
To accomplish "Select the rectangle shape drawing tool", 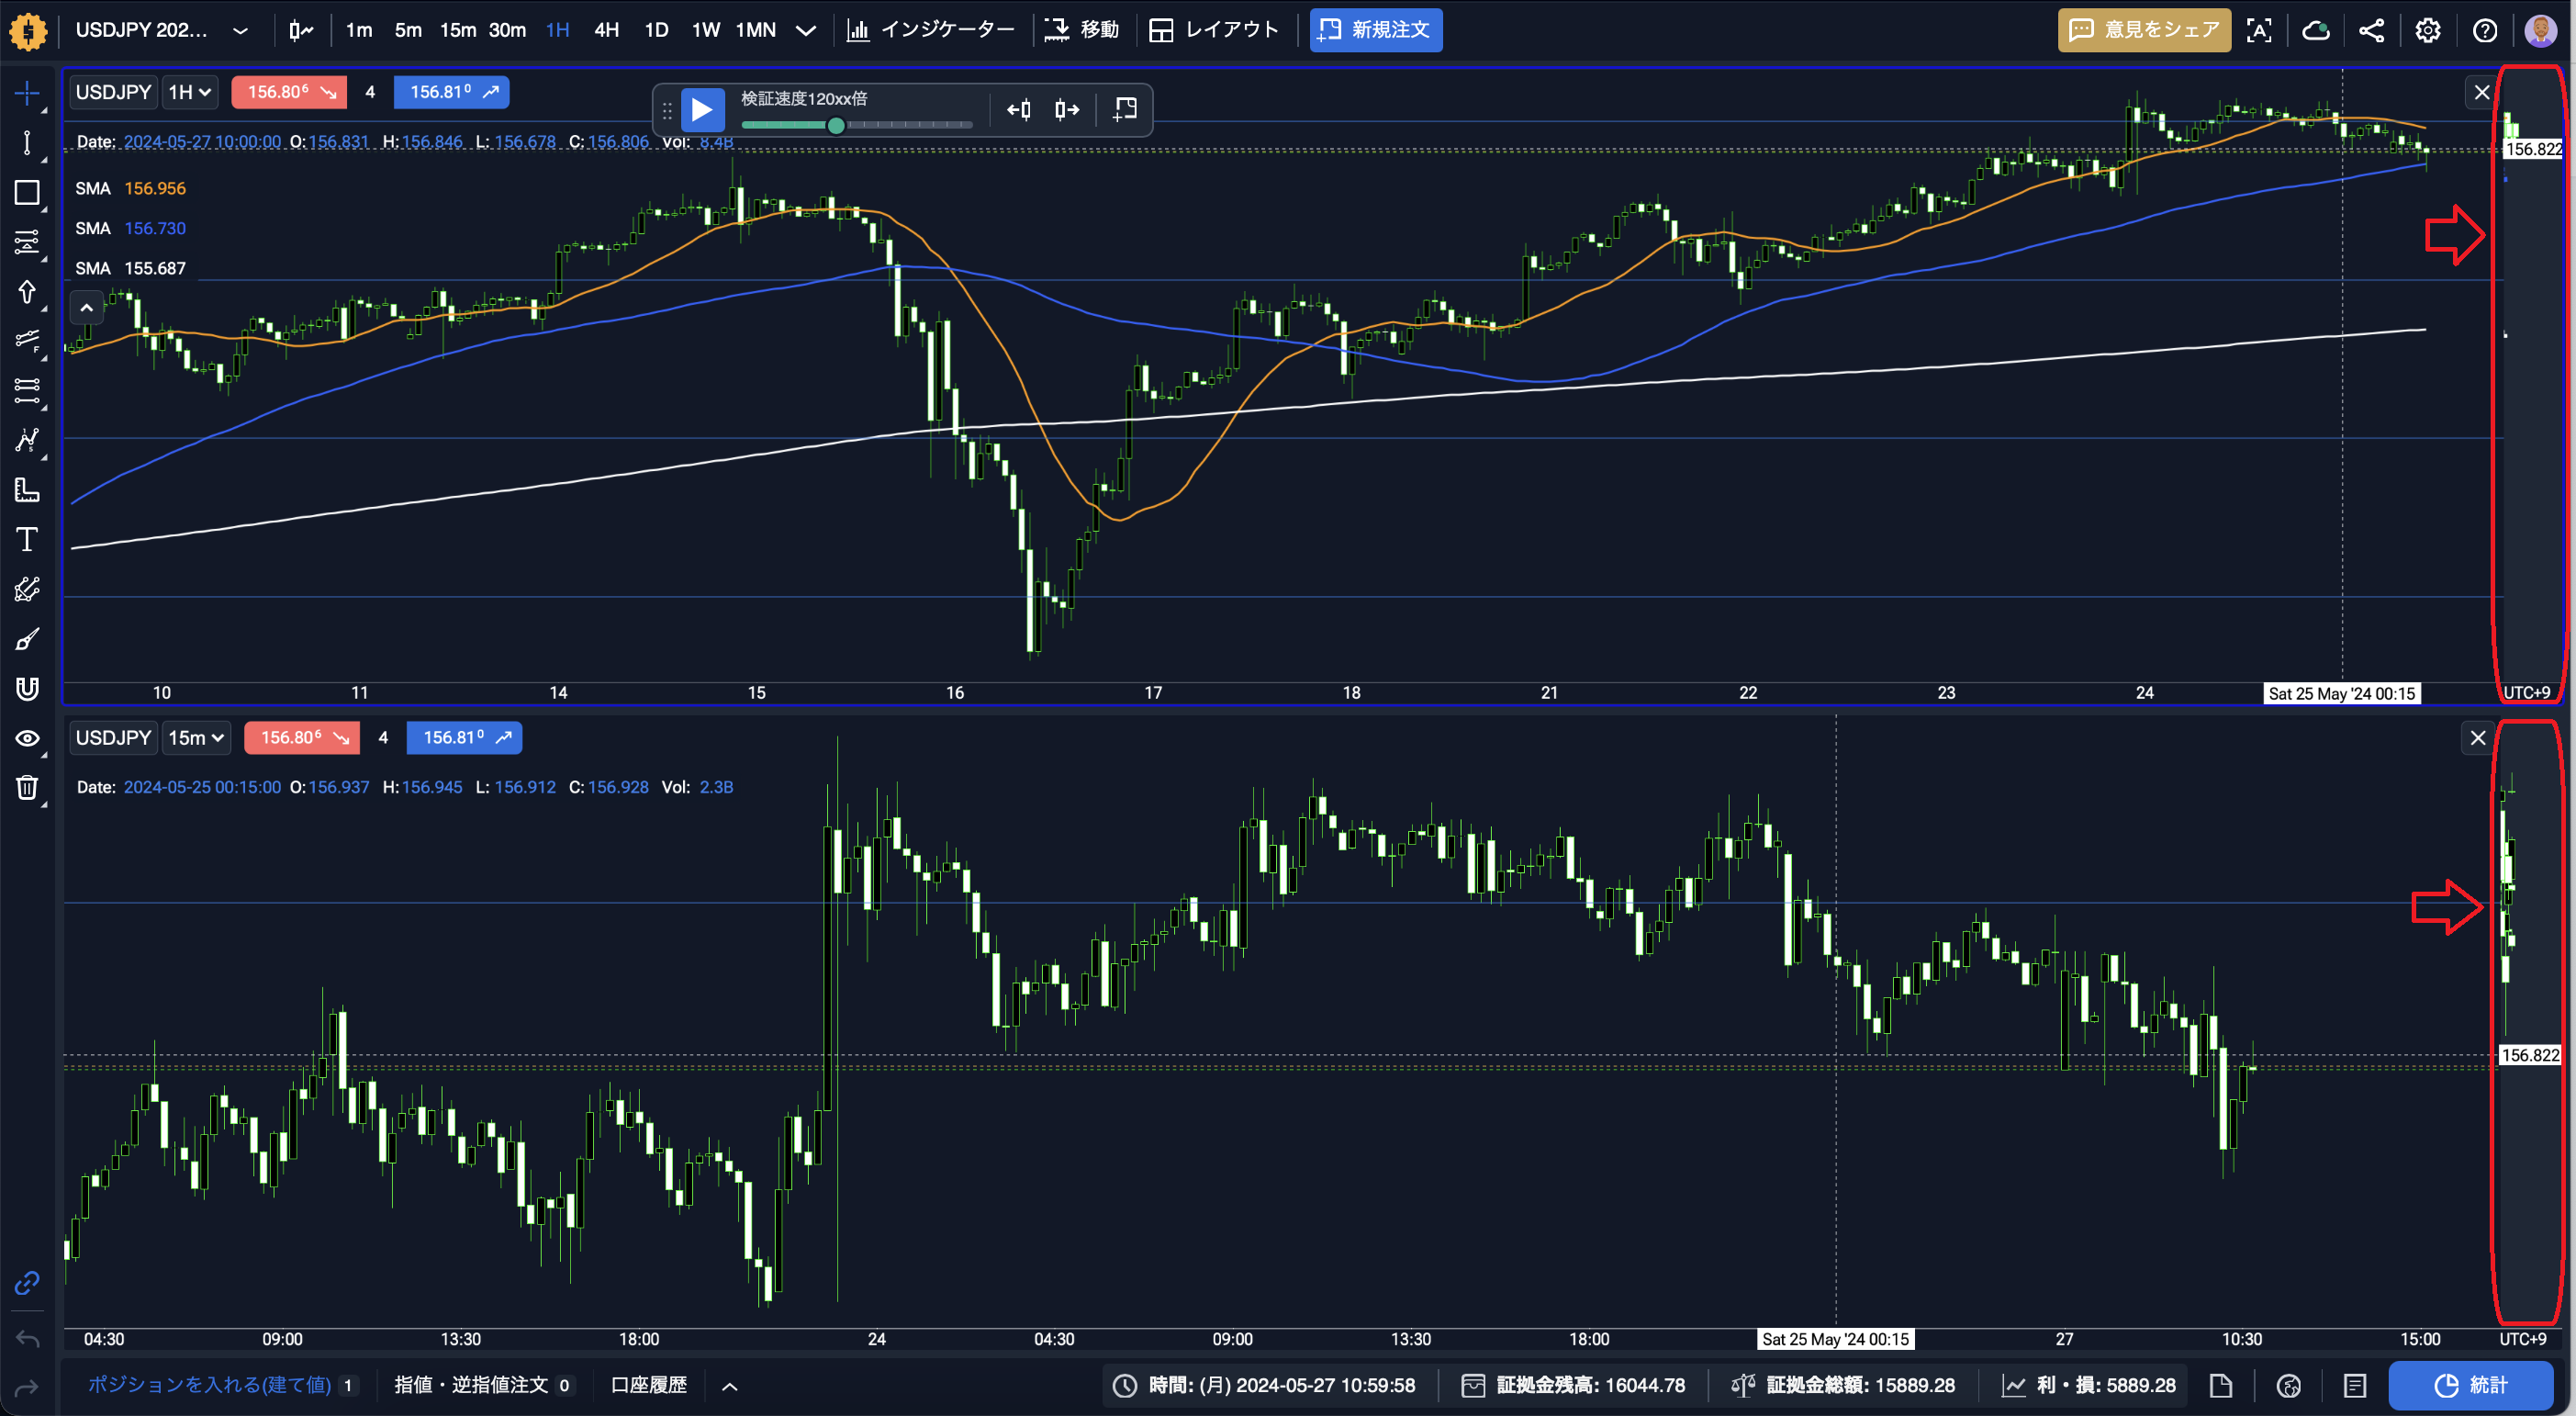I will click(27, 192).
